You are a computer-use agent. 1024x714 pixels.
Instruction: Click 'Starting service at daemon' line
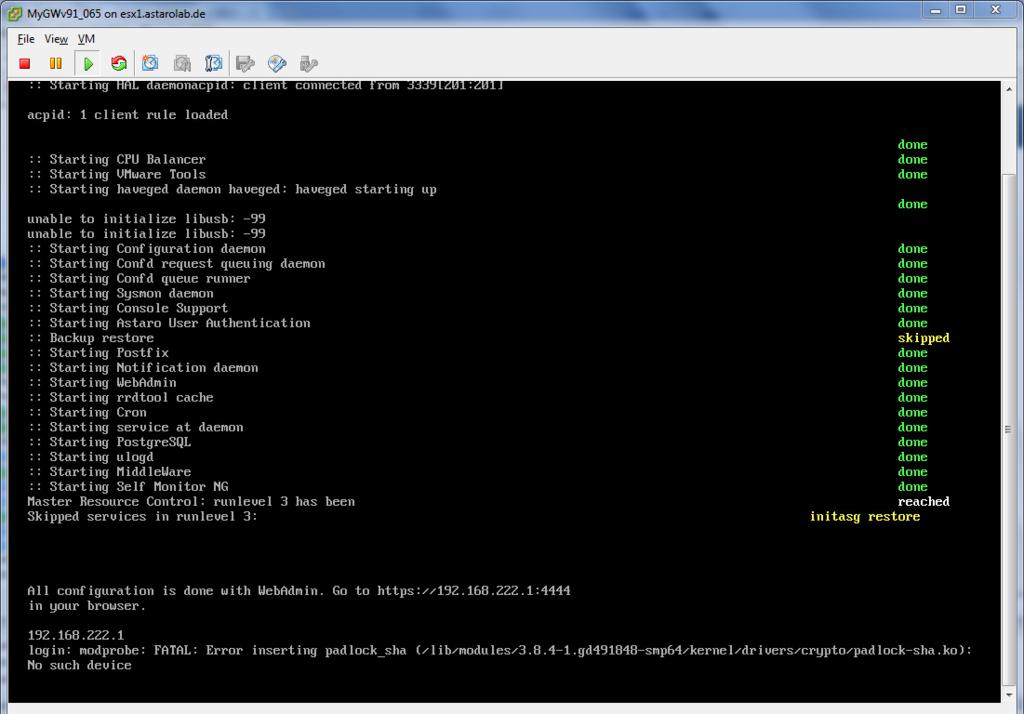[x=136, y=427]
